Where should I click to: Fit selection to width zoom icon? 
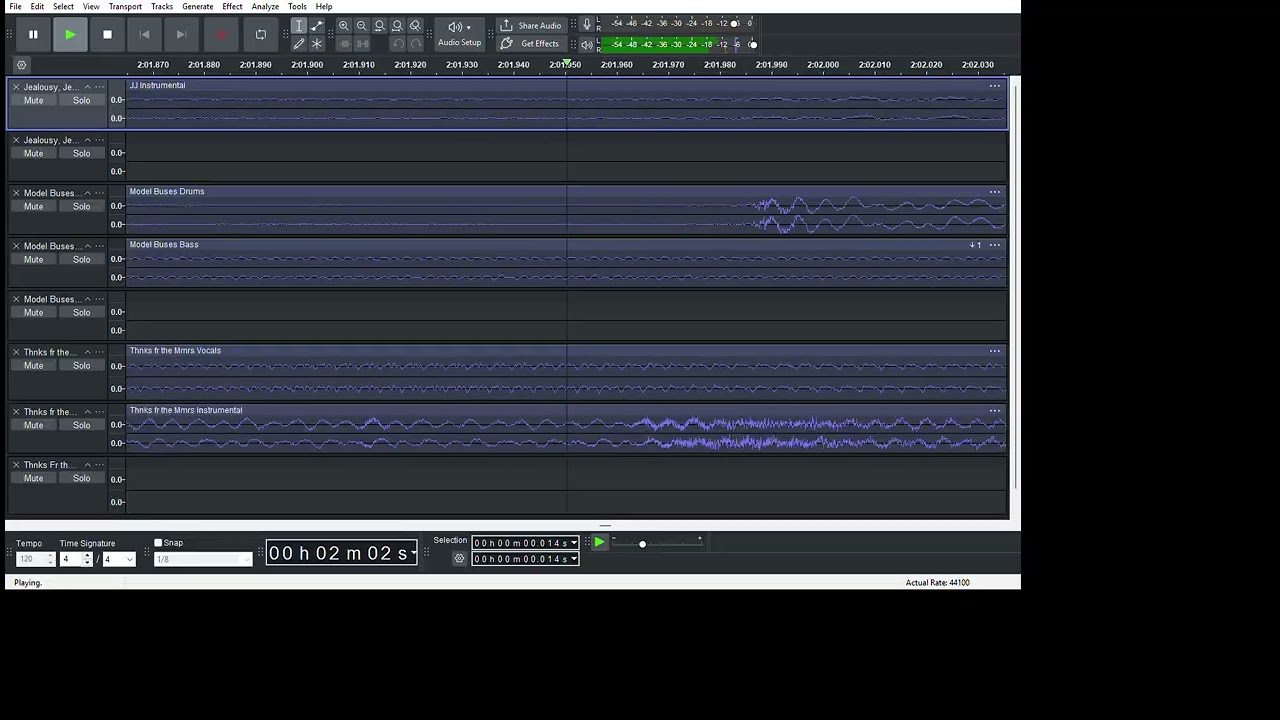click(380, 26)
